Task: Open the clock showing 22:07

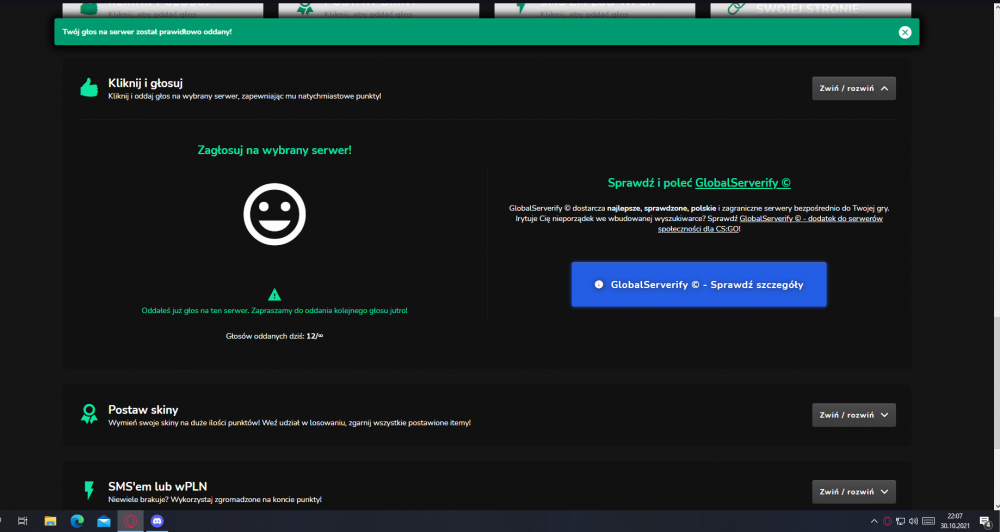Action: [x=955, y=521]
